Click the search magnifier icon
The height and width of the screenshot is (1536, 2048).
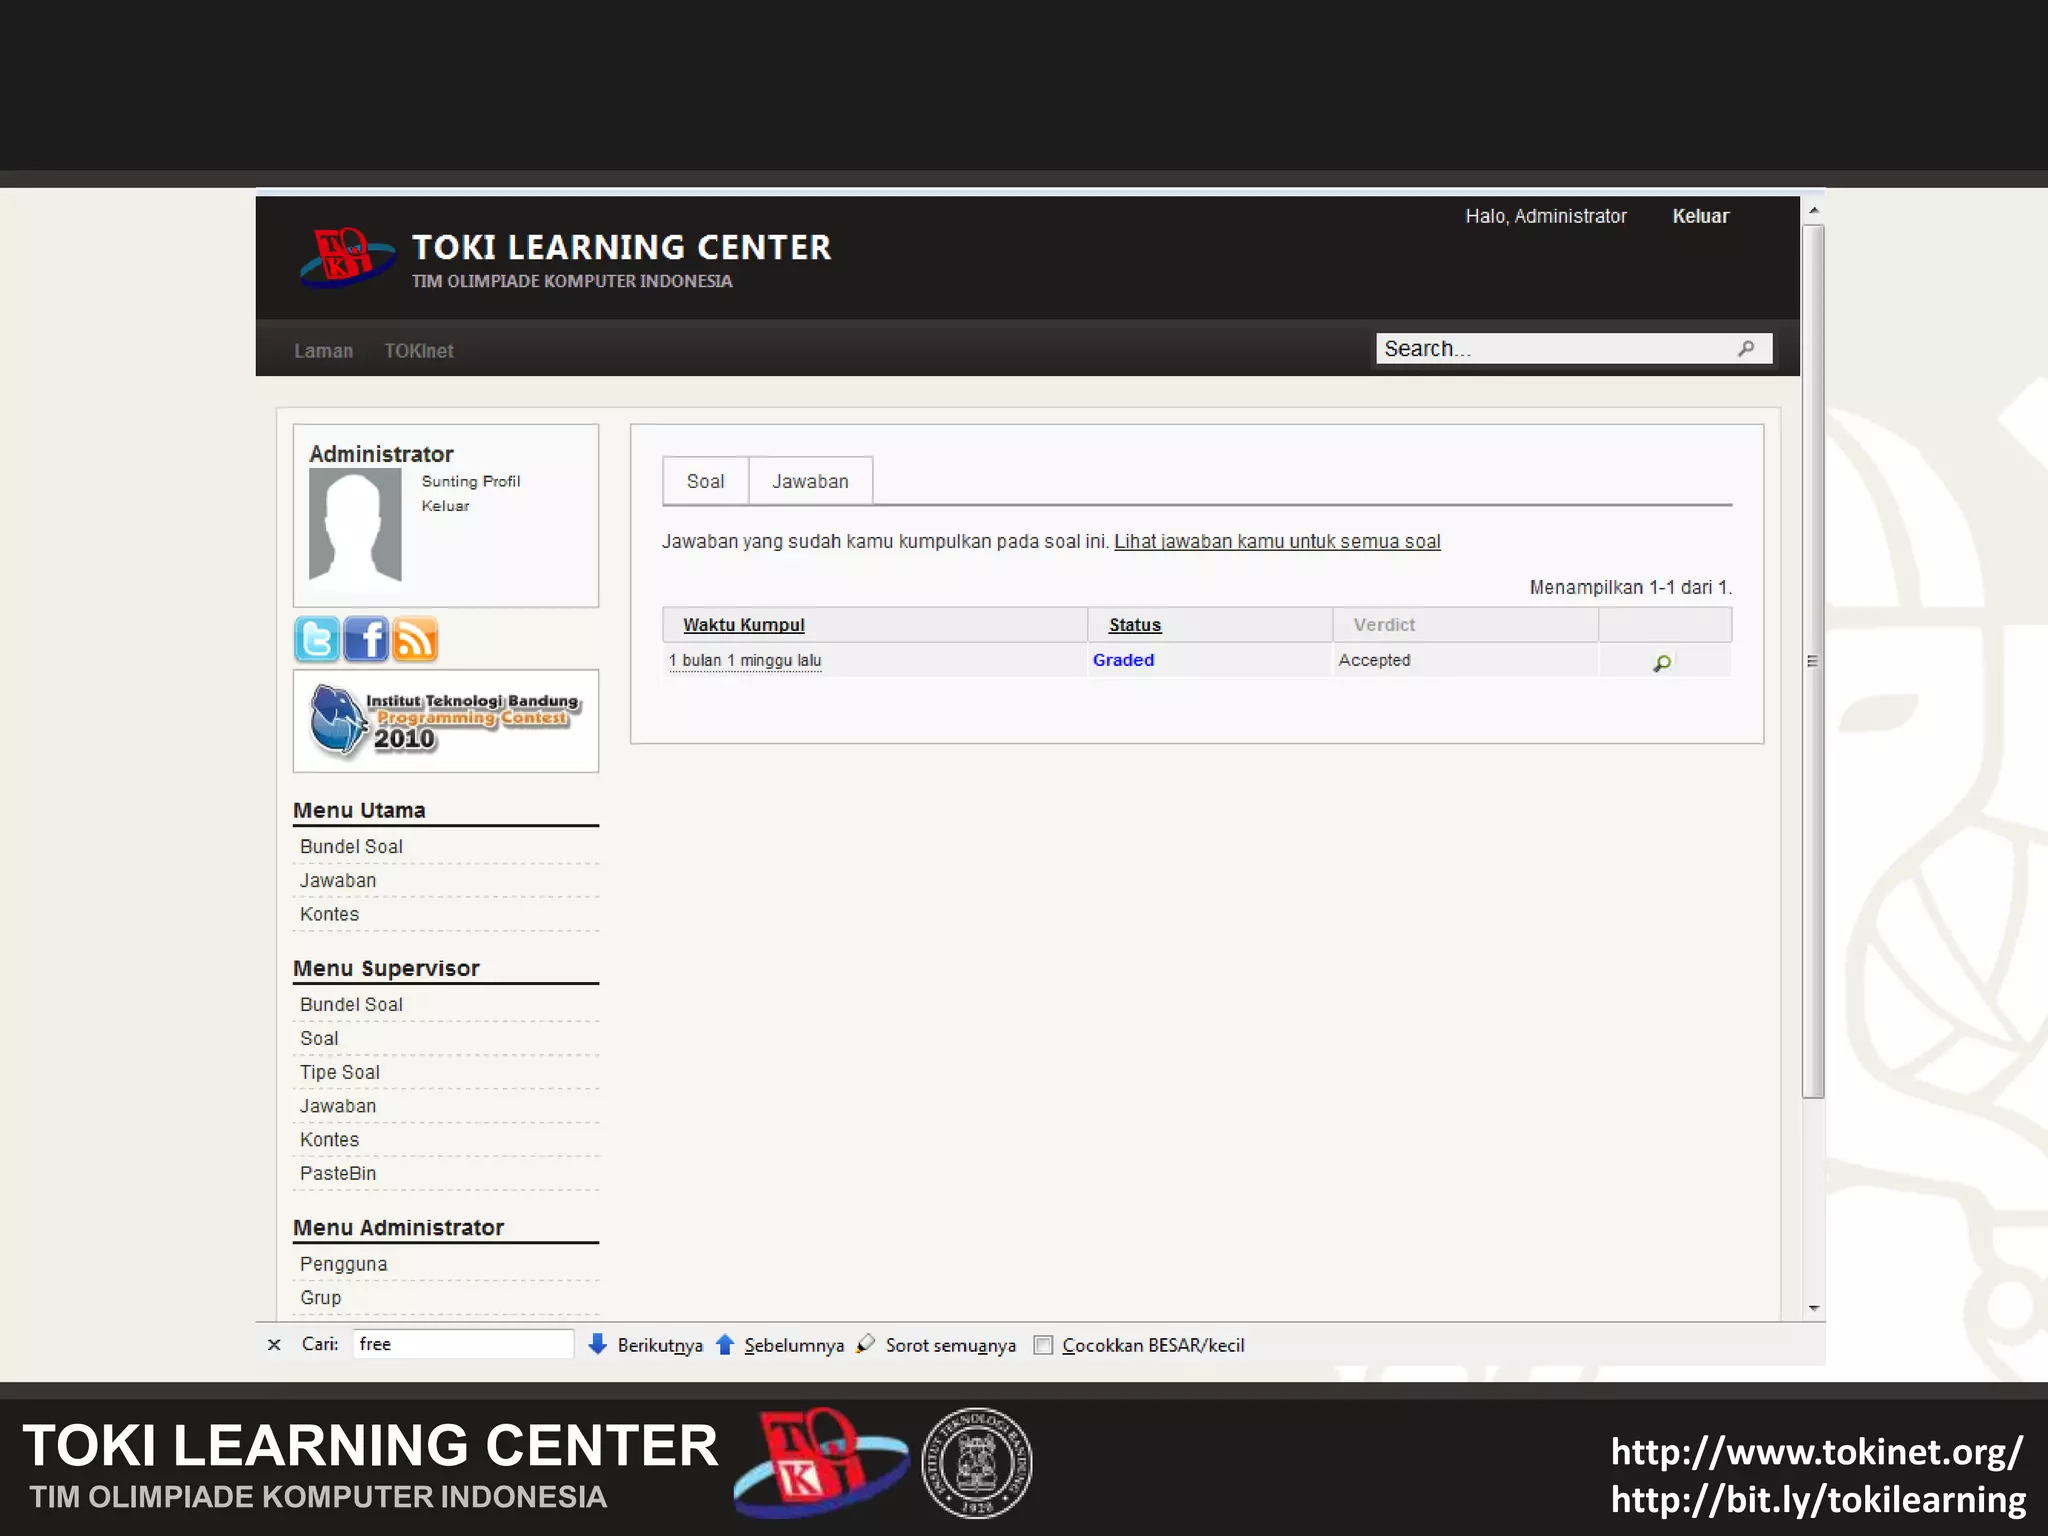(1746, 348)
